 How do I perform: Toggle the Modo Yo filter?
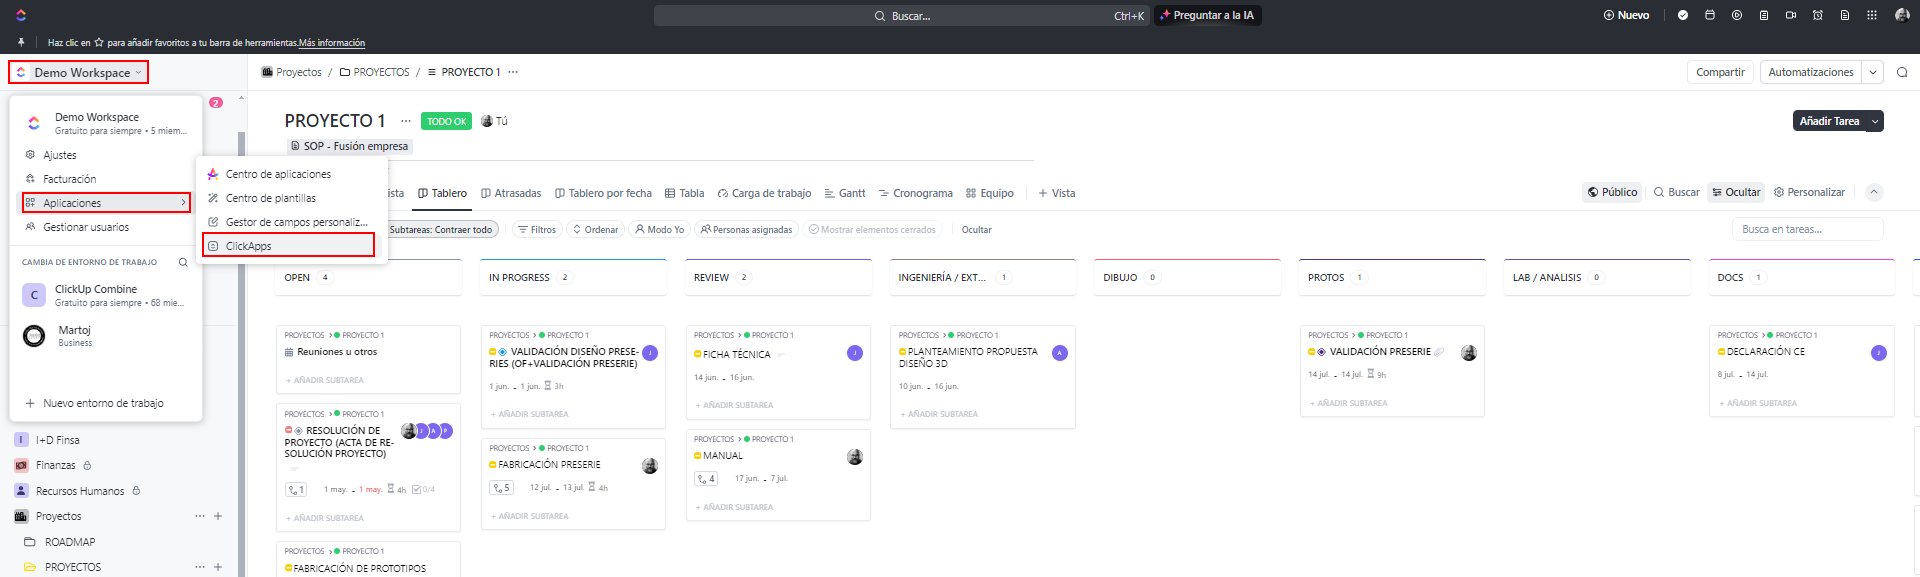660,230
